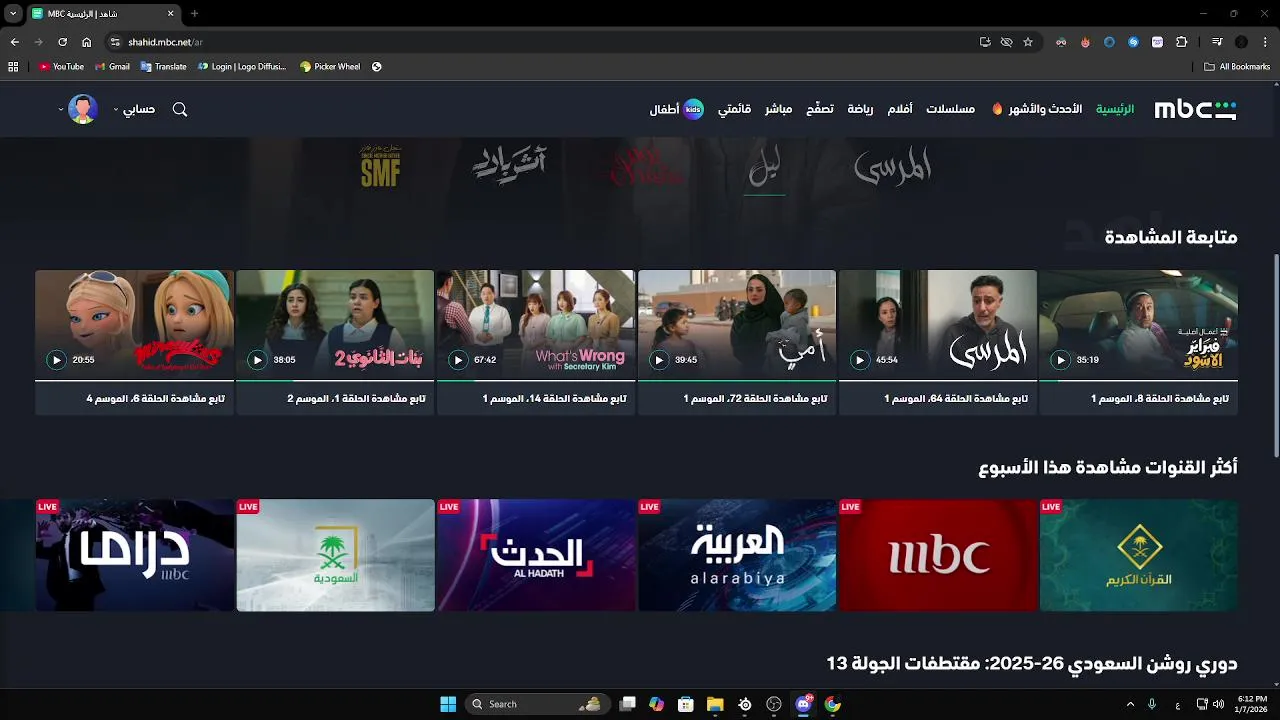Open the tab search dropdown arrow
Image resolution: width=1280 pixels, height=720 pixels.
pos(13,14)
